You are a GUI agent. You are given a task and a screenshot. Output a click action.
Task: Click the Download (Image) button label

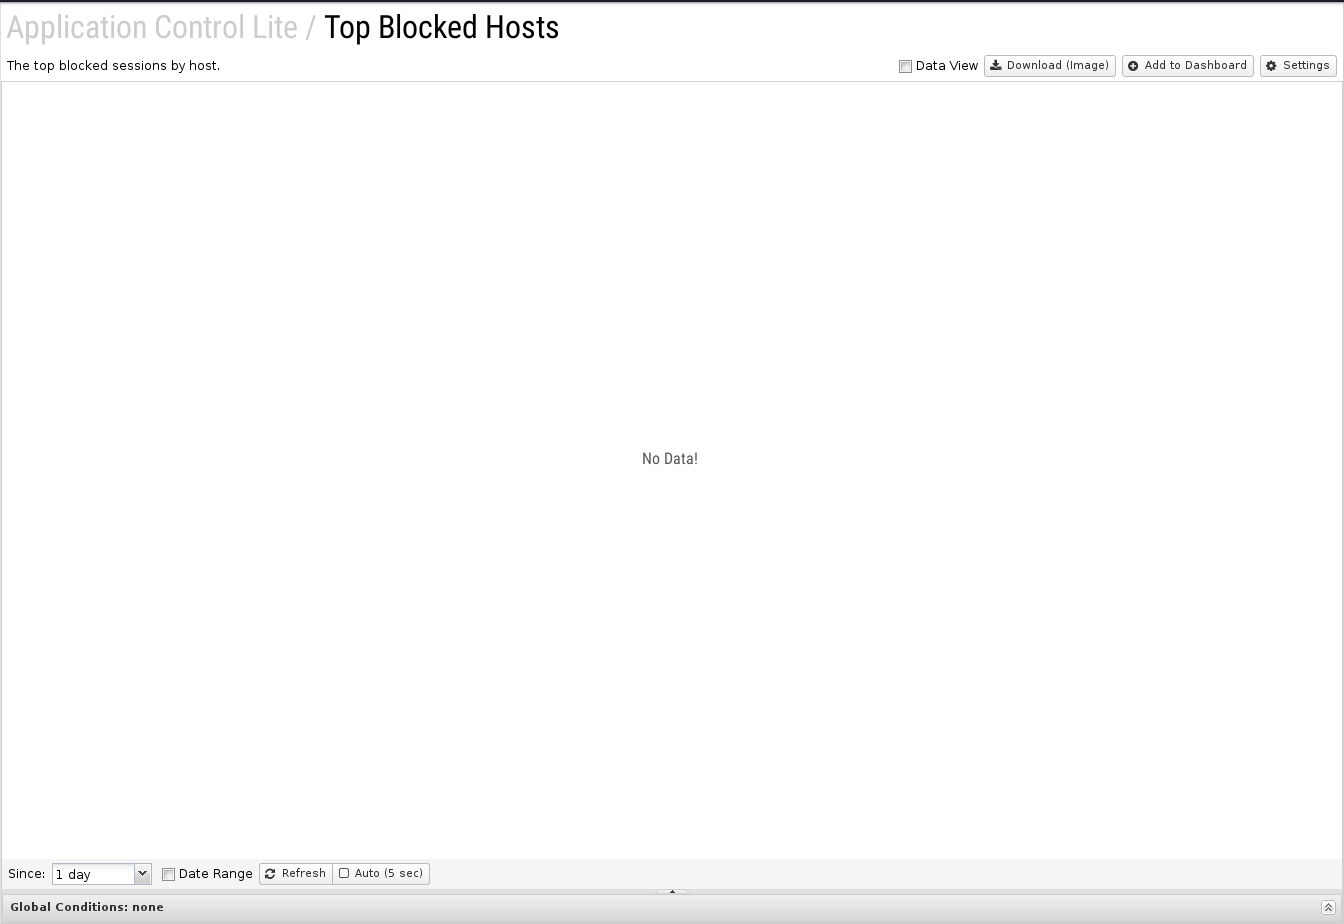pos(1057,66)
